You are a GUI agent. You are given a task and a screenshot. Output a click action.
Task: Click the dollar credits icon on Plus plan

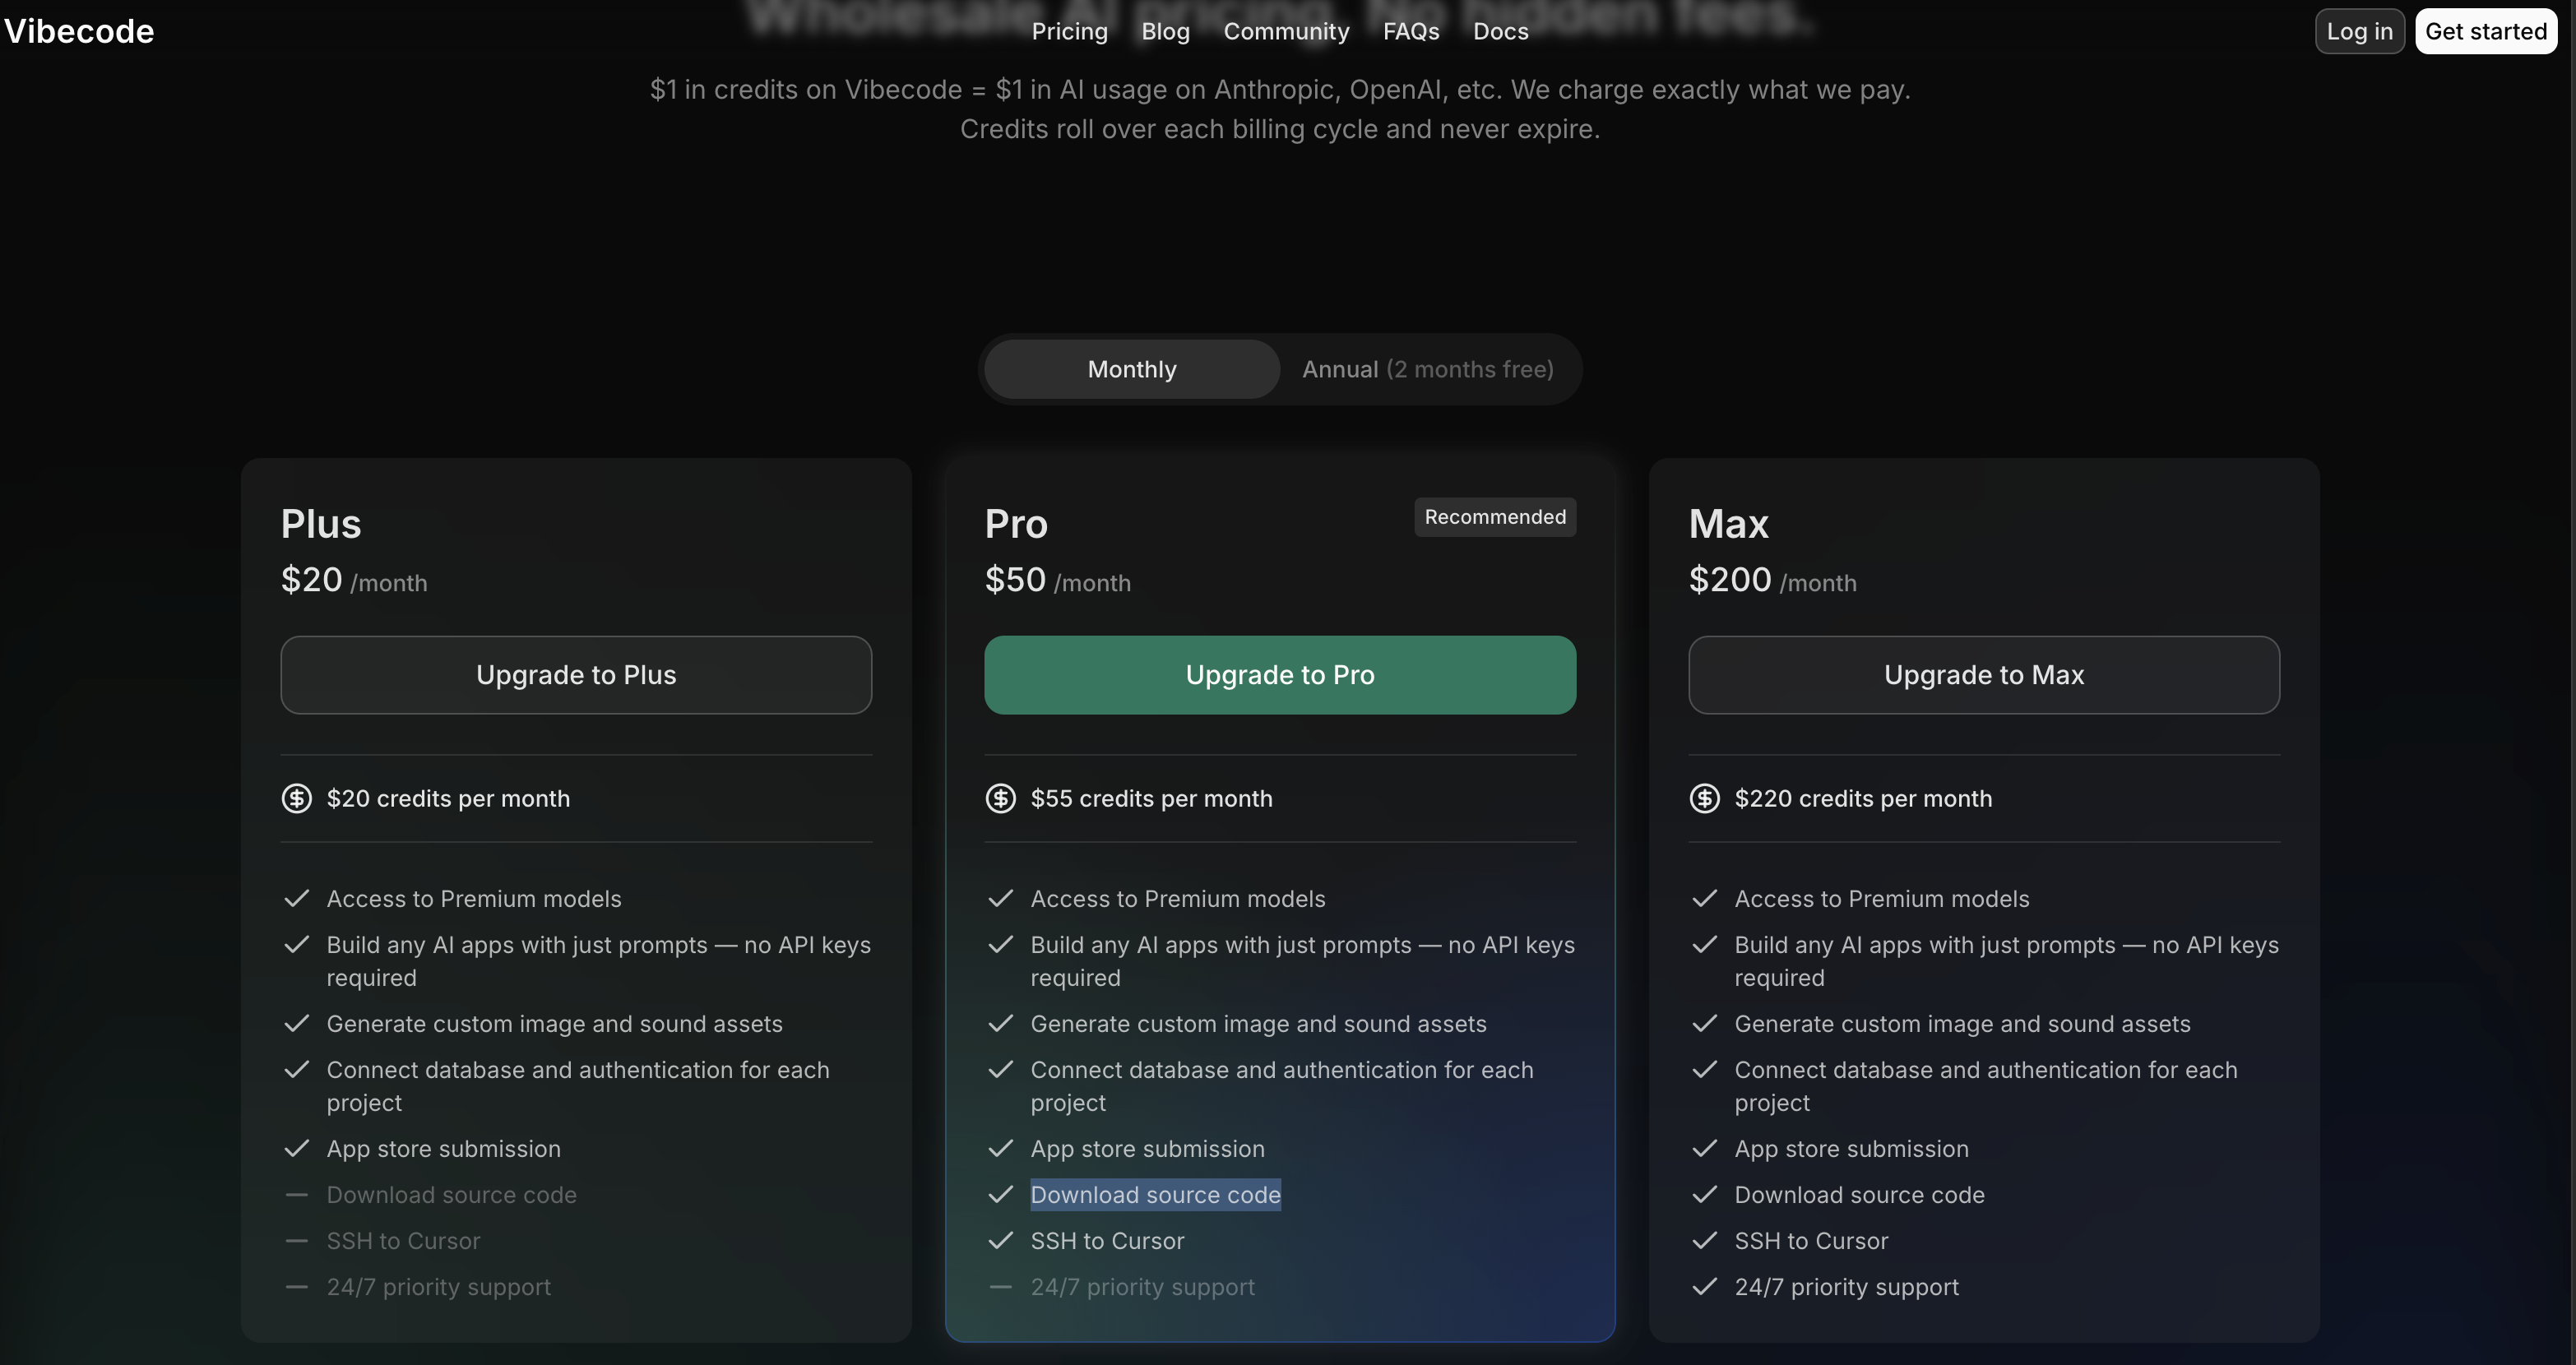(x=297, y=798)
